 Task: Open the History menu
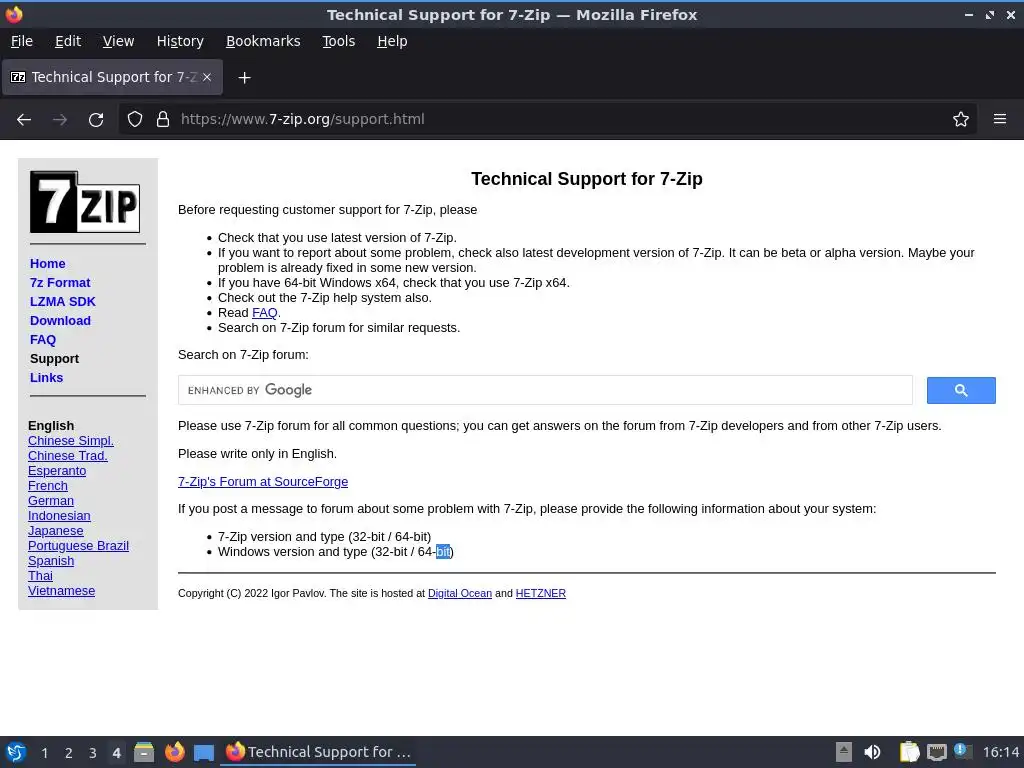click(x=180, y=41)
